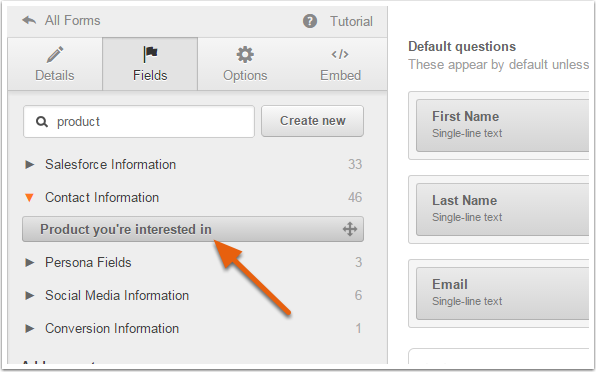Click the field search box containing product
Screen dimensions: 596x372
pos(139,122)
